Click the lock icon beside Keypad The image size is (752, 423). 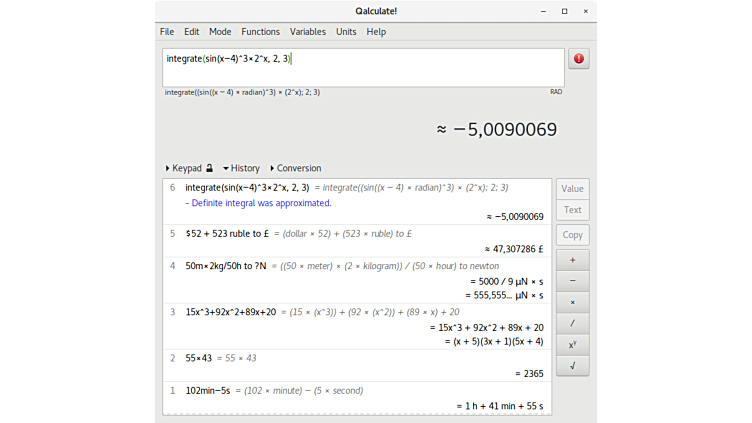209,168
